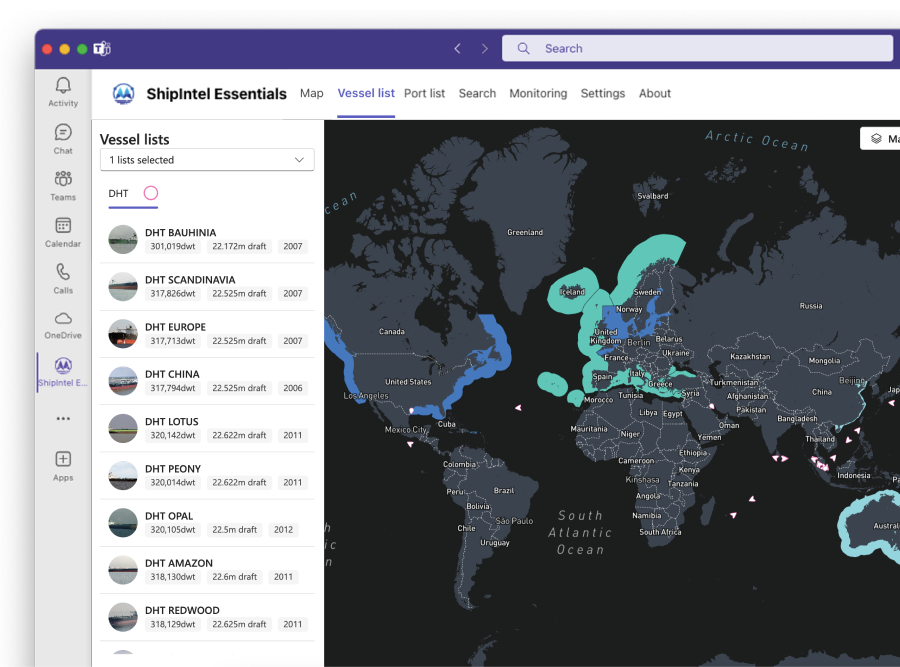Click the ShipIntel app sidebar icon
This screenshot has width=900, height=667.
pos(63,367)
